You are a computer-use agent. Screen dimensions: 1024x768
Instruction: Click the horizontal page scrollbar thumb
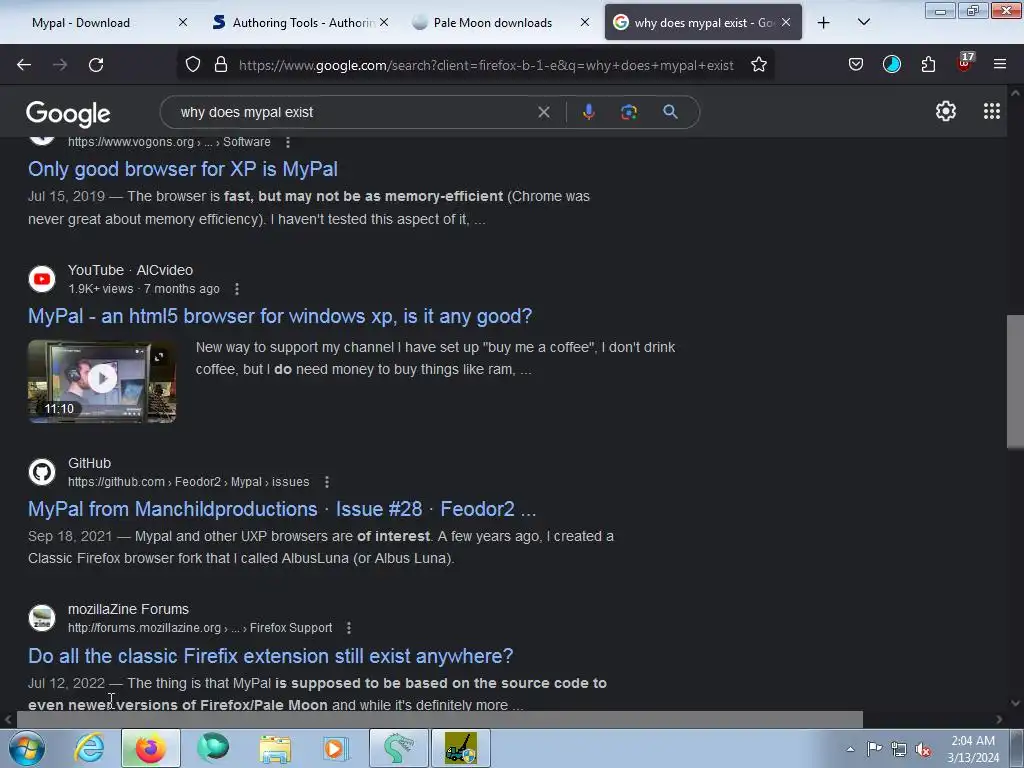pos(439,720)
